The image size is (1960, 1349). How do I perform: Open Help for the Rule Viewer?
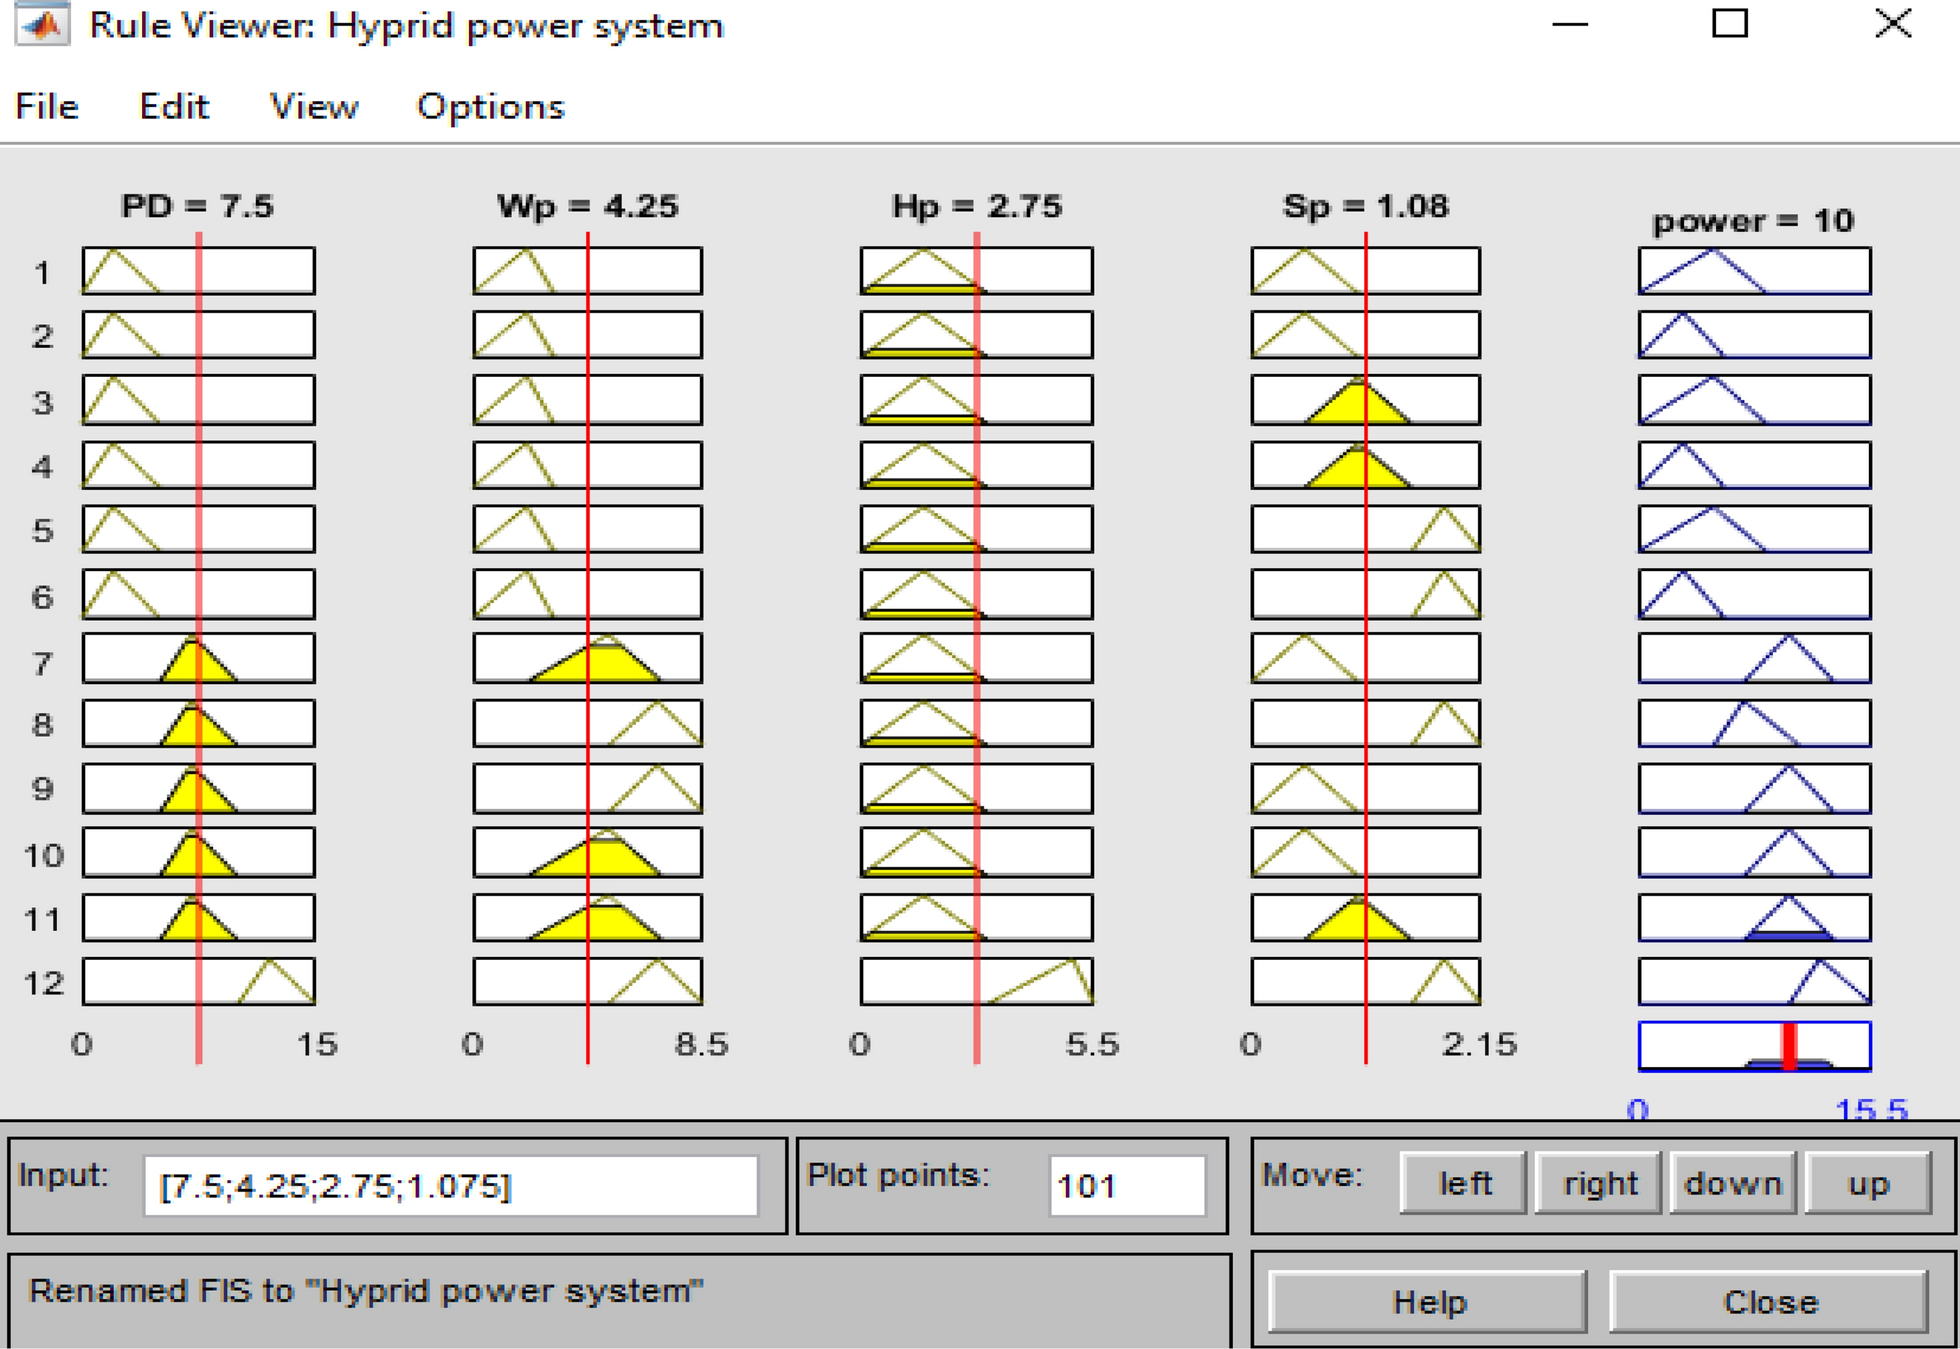pyautogui.click(x=1428, y=1301)
